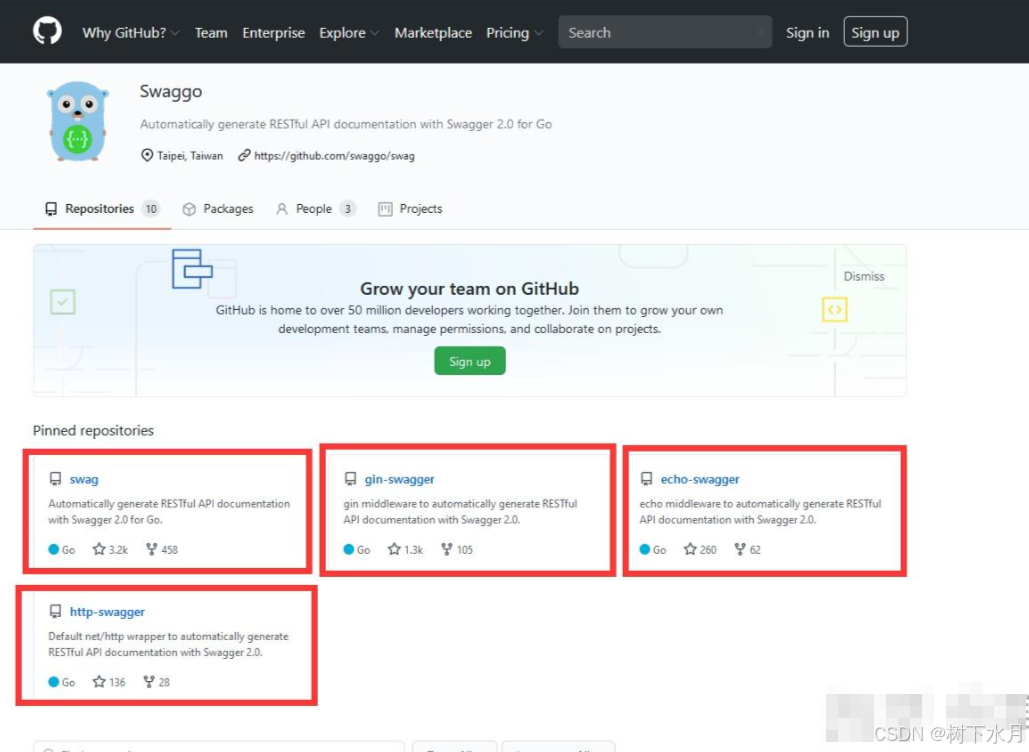Viewport: 1029px width, 752px height.
Task: Open the echo-swagger repository link
Action: point(700,479)
